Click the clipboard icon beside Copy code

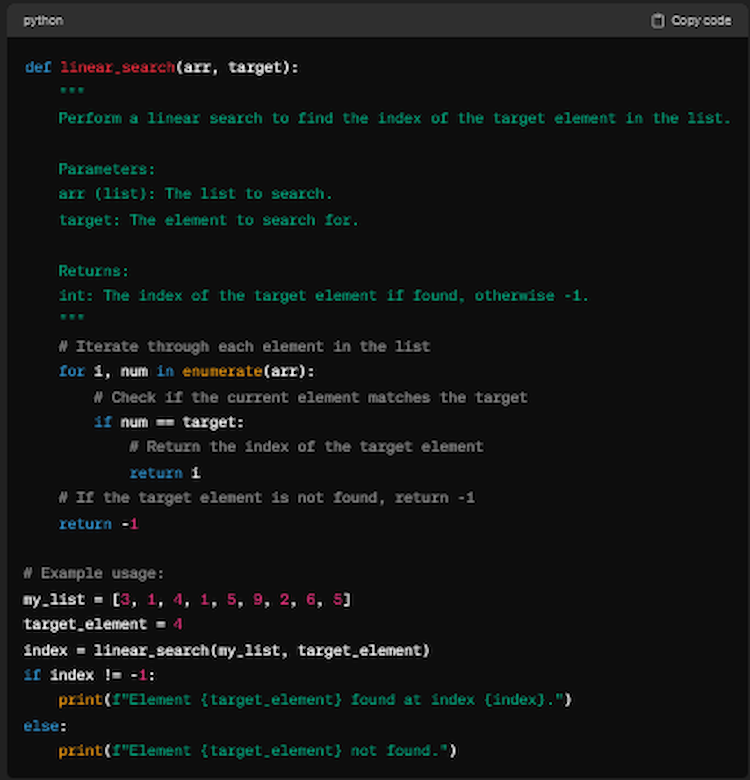(657, 20)
